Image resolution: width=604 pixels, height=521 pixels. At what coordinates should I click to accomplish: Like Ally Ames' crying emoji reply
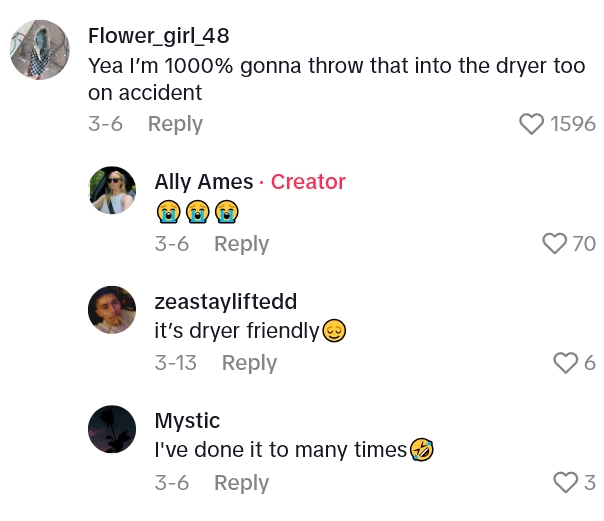(x=553, y=244)
